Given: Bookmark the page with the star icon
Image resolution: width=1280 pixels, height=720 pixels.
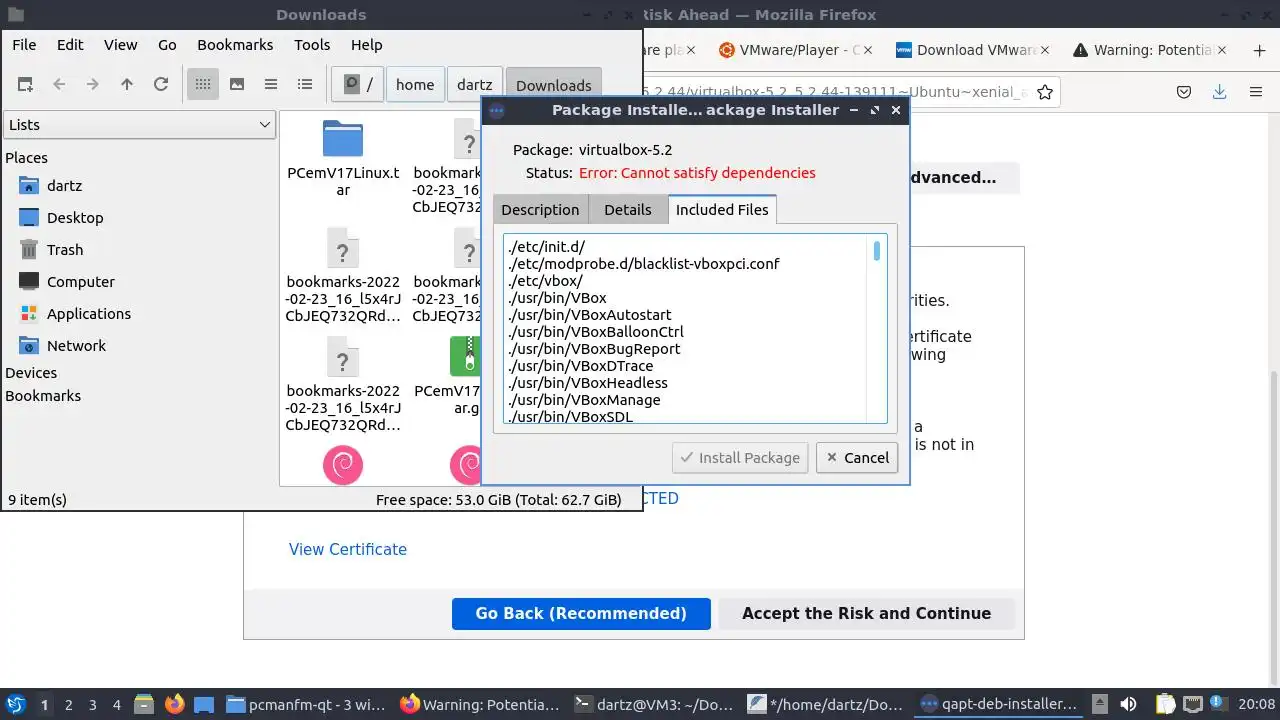Looking at the screenshot, I should pyautogui.click(x=1045, y=92).
